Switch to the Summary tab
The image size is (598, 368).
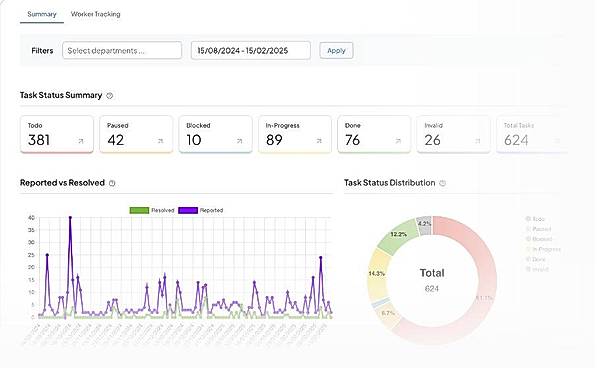click(42, 14)
